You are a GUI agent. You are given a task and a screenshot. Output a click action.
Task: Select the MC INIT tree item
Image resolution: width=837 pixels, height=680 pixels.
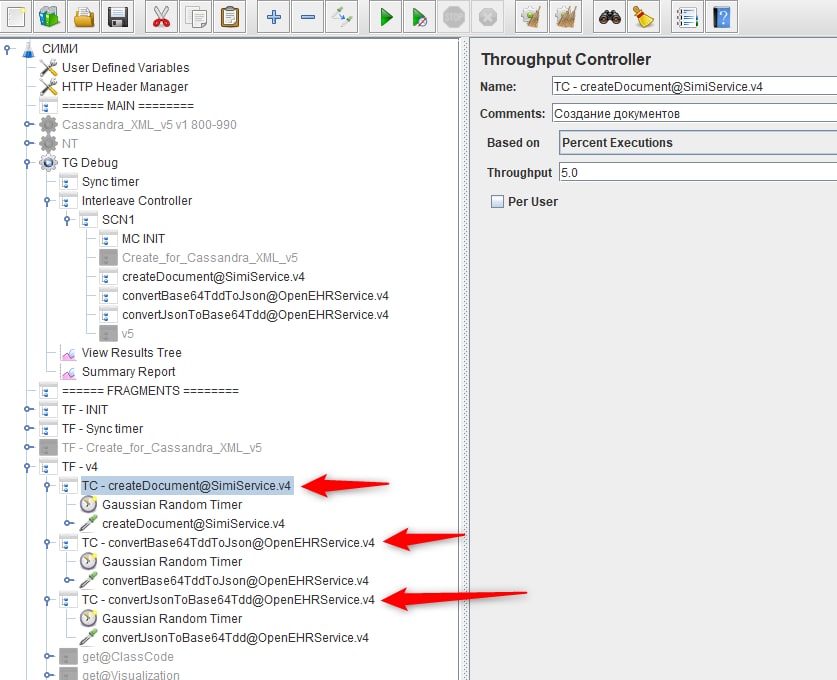point(143,239)
